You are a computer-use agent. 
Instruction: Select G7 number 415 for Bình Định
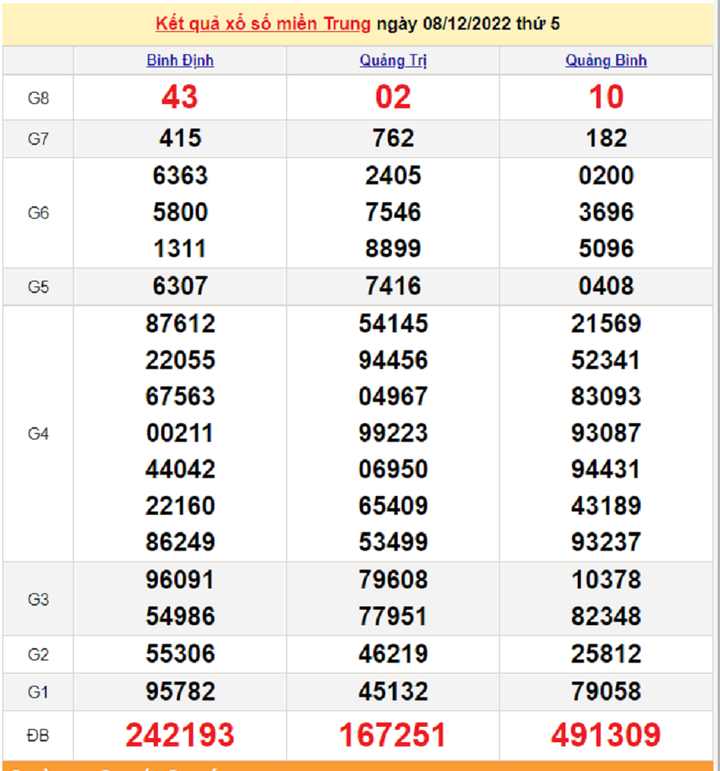[x=180, y=138]
